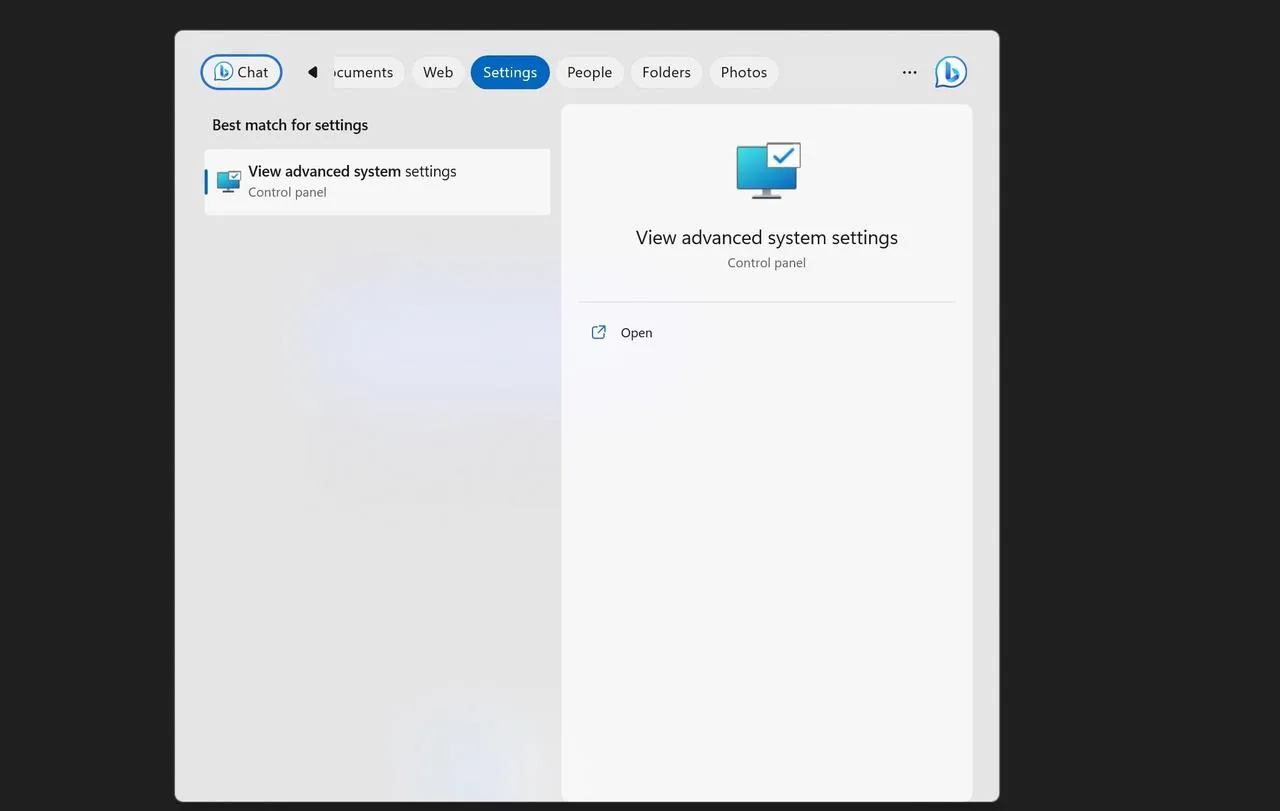The width and height of the screenshot is (1280, 811).
Task: Click Control panel label under the list result
Action: [287, 192]
